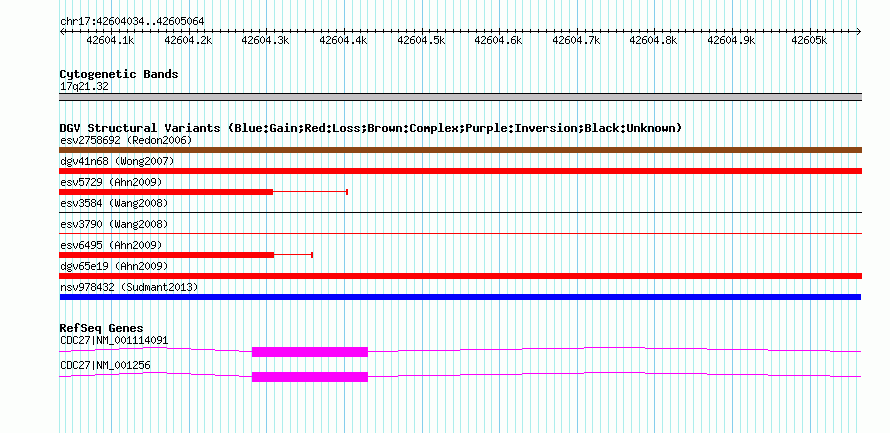
Task: Click the esv6495 (Ahn2009) label
Action: point(111,245)
